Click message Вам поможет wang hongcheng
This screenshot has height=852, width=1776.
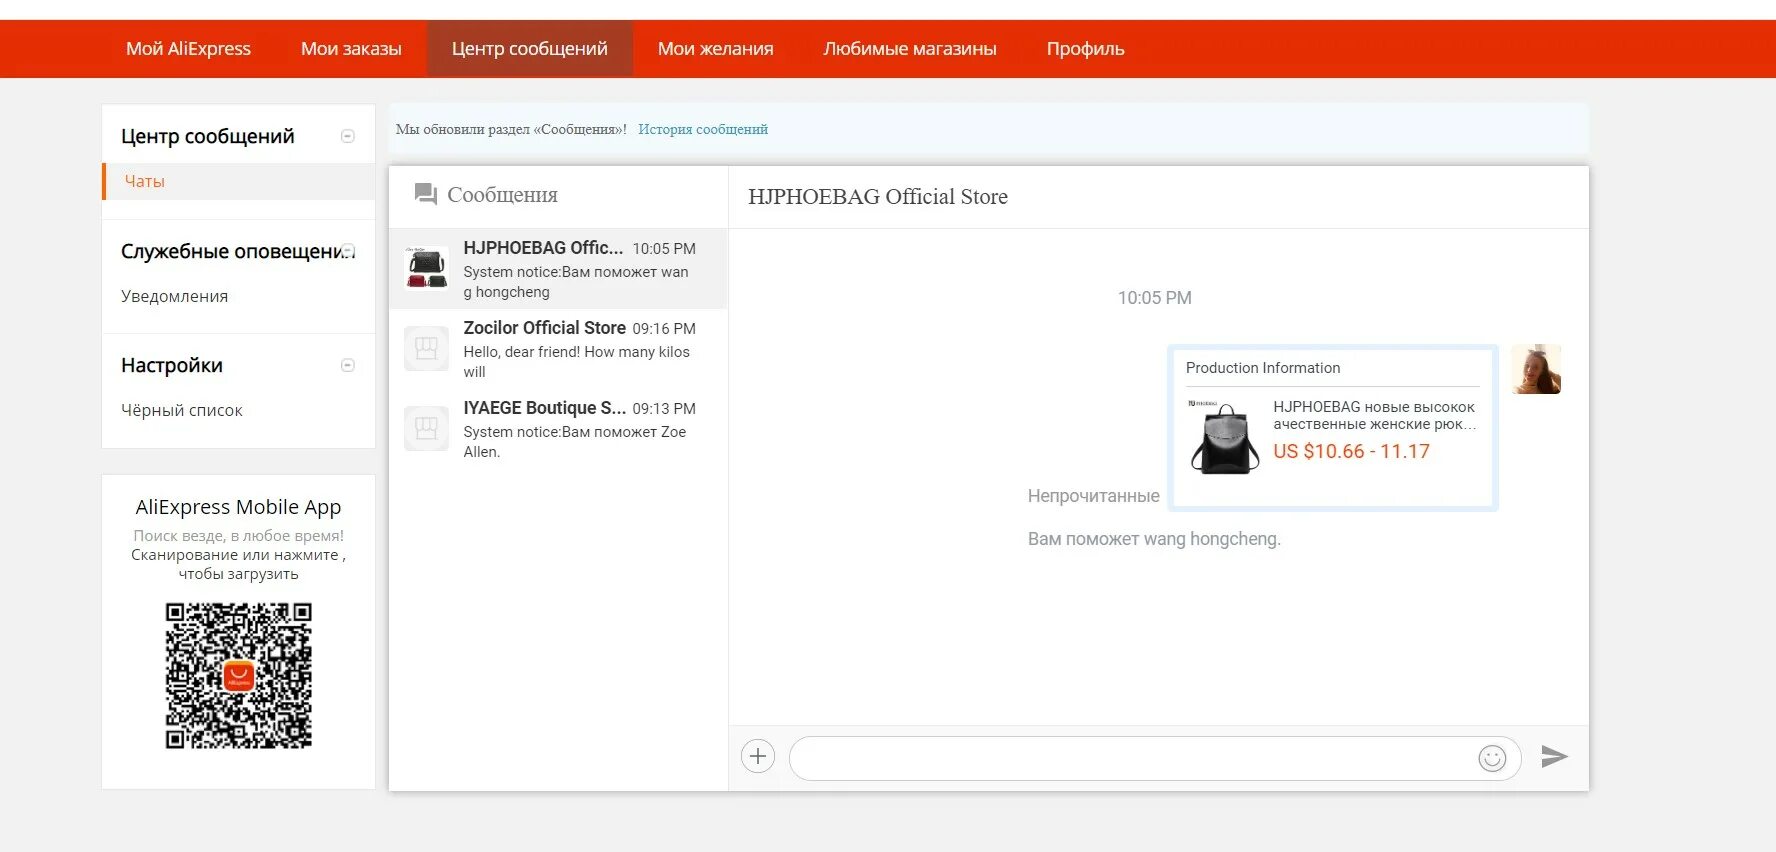(x=1154, y=539)
